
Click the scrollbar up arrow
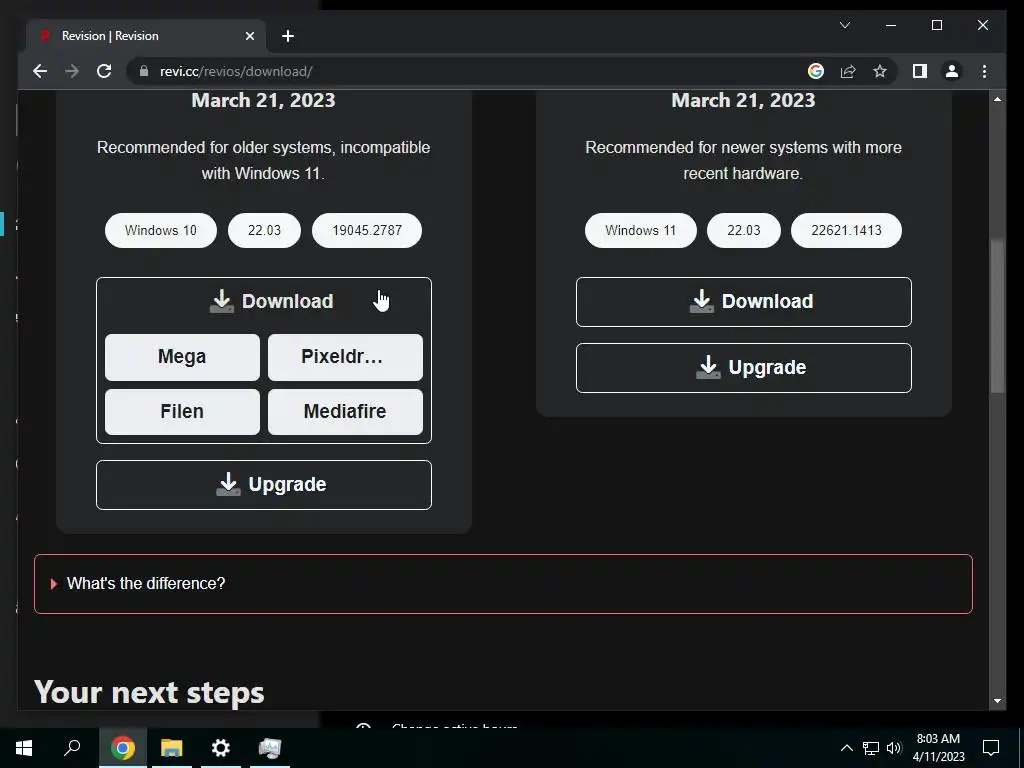point(997,99)
